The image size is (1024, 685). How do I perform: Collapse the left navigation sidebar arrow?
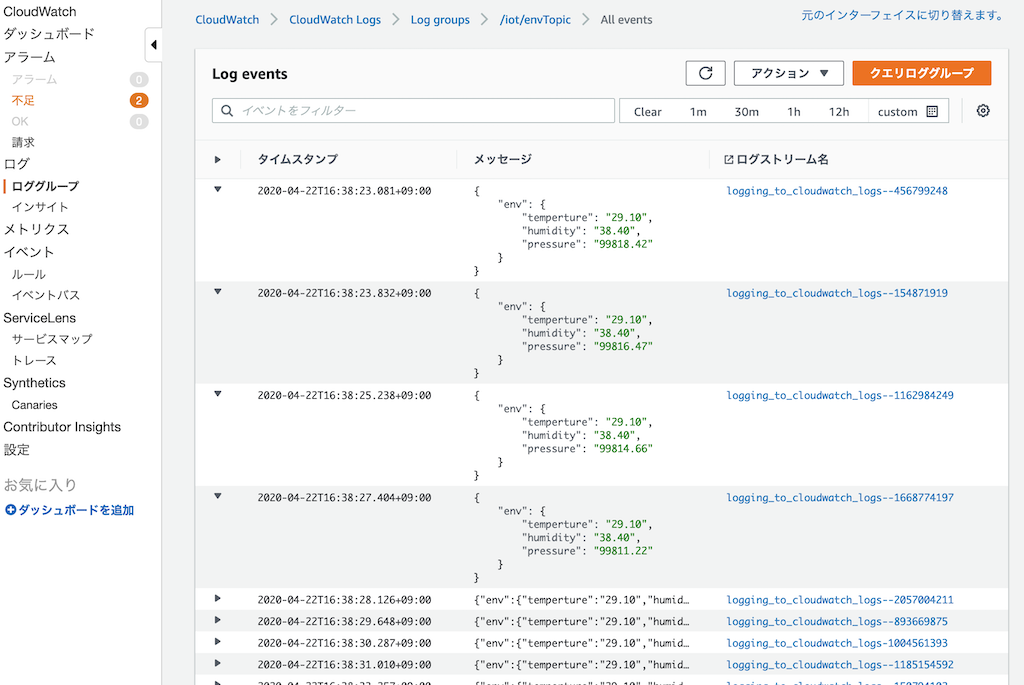click(x=153, y=45)
